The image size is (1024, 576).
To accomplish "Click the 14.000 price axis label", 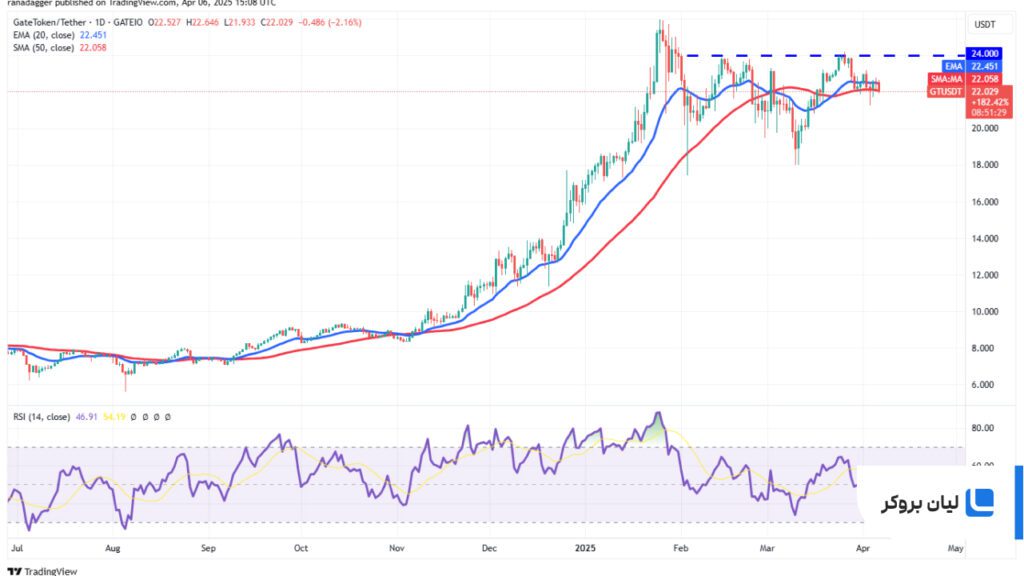I will [985, 238].
